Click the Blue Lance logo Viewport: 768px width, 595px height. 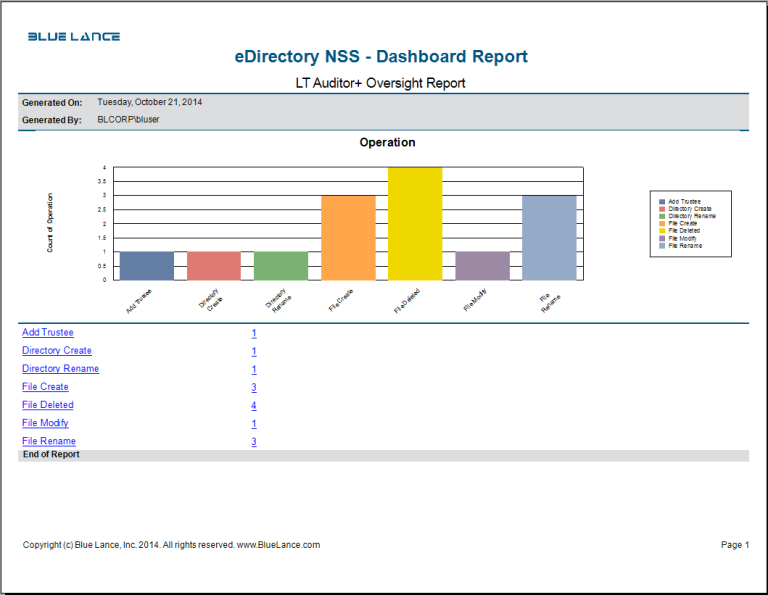(74, 37)
